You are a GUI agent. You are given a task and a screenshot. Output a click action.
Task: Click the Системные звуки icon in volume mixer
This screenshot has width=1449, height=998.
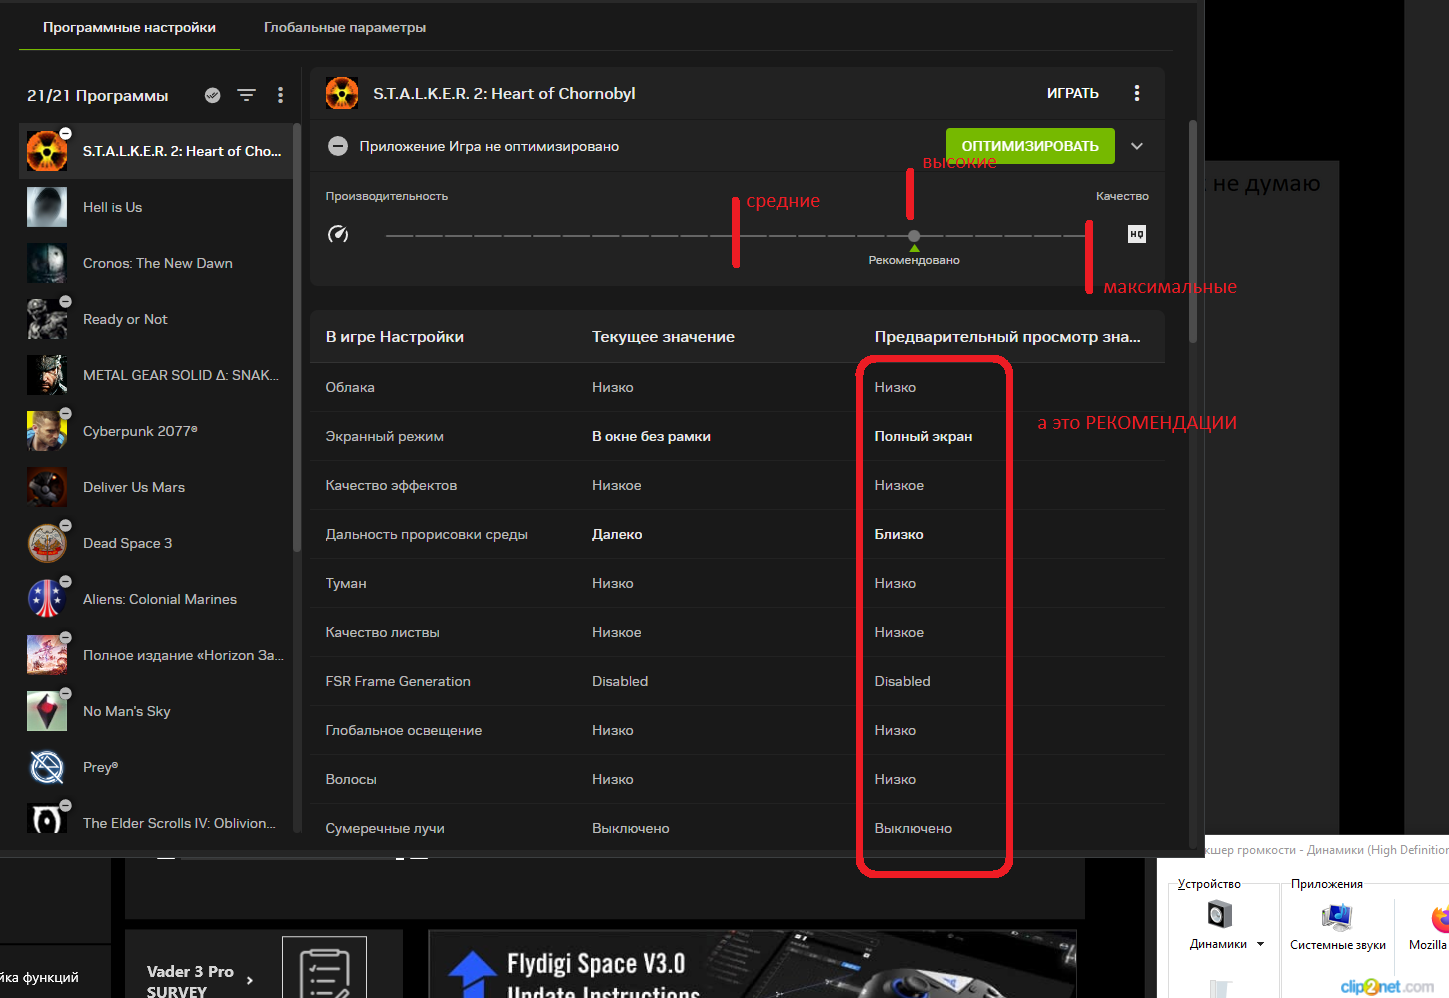[x=1337, y=916]
